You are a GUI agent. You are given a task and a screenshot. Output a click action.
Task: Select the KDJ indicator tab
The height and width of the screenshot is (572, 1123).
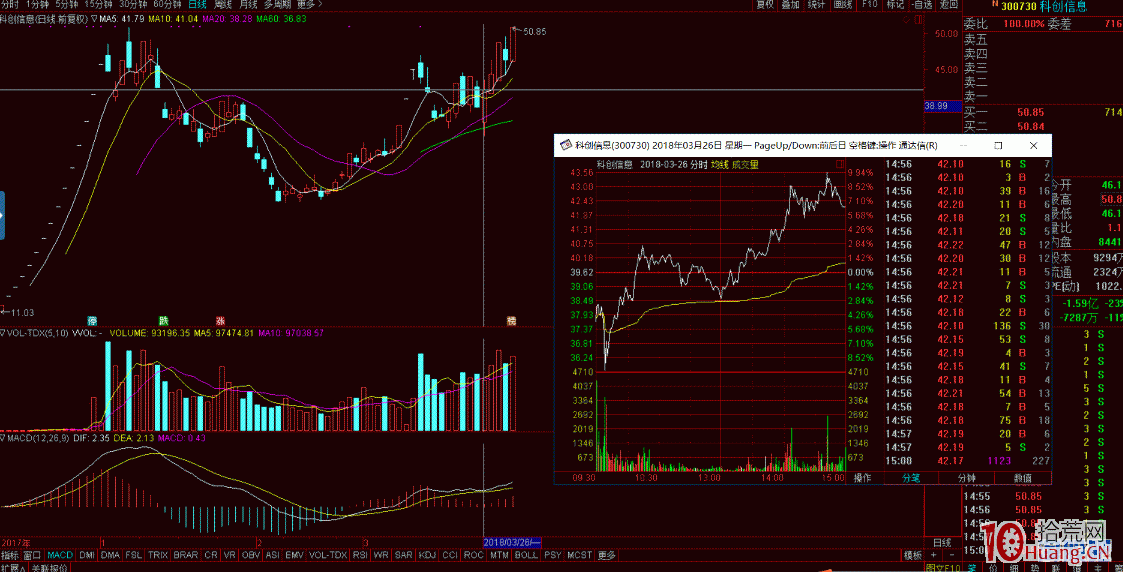click(428, 555)
